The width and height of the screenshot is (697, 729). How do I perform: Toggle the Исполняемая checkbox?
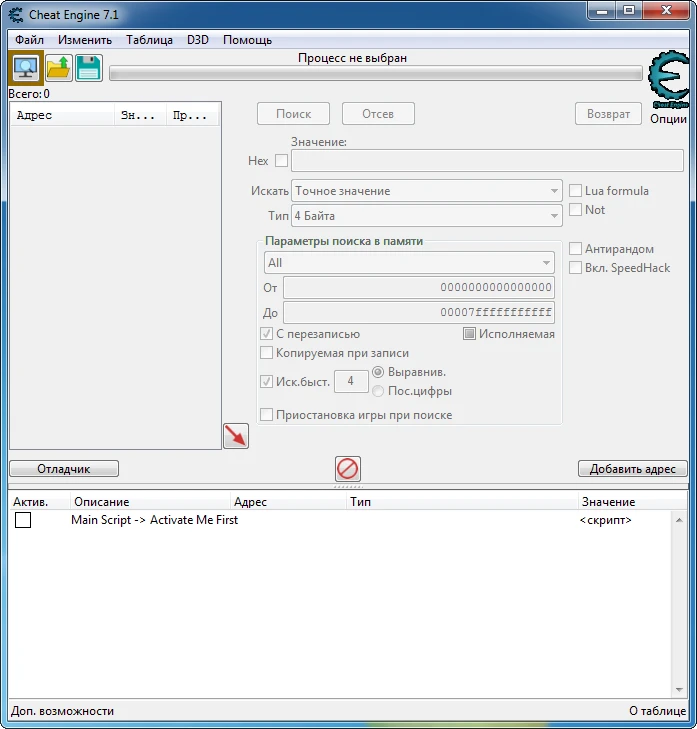click(x=469, y=334)
